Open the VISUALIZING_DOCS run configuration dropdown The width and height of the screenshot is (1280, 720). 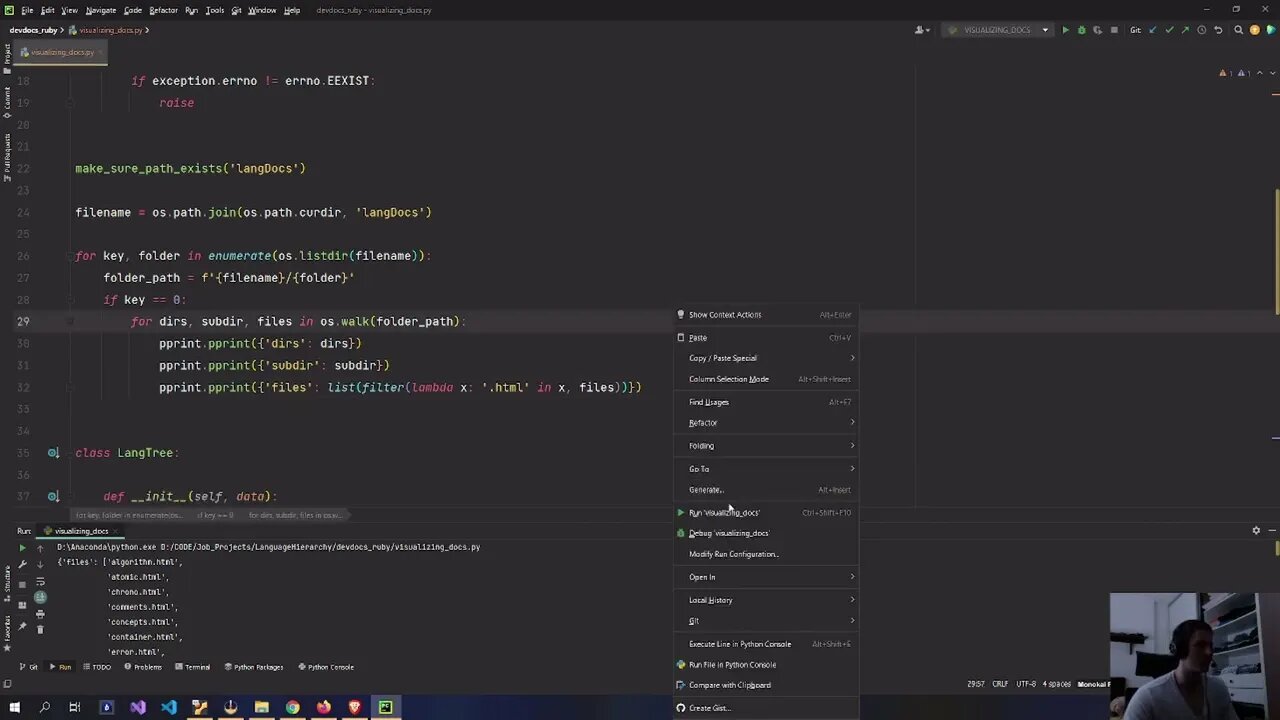coord(998,30)
